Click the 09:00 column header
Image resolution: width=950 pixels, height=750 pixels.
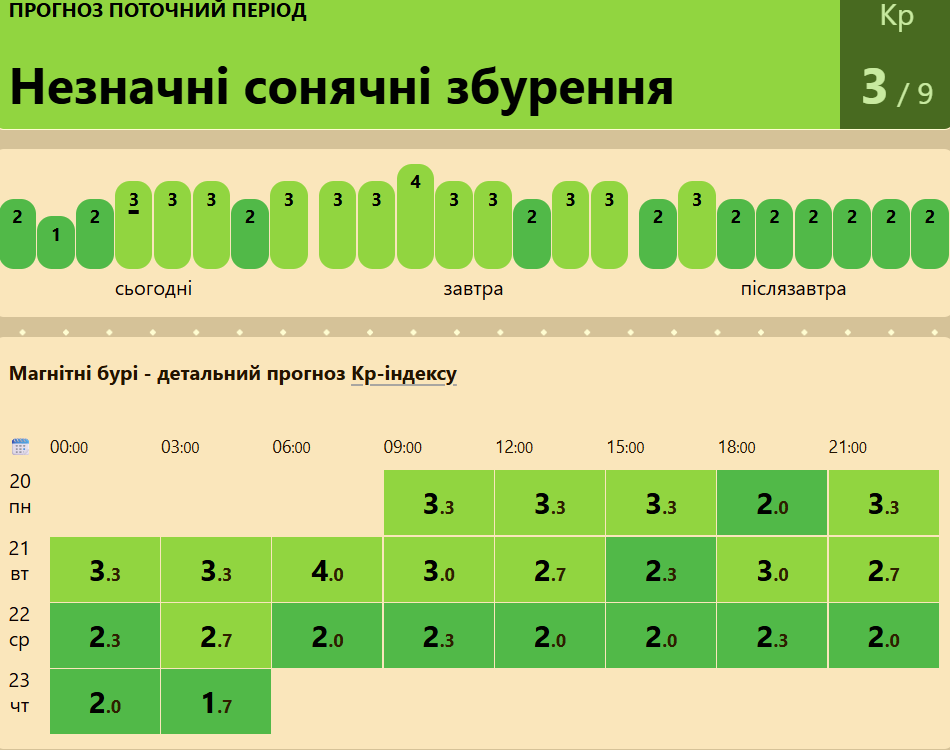click(x=402, y=448)
